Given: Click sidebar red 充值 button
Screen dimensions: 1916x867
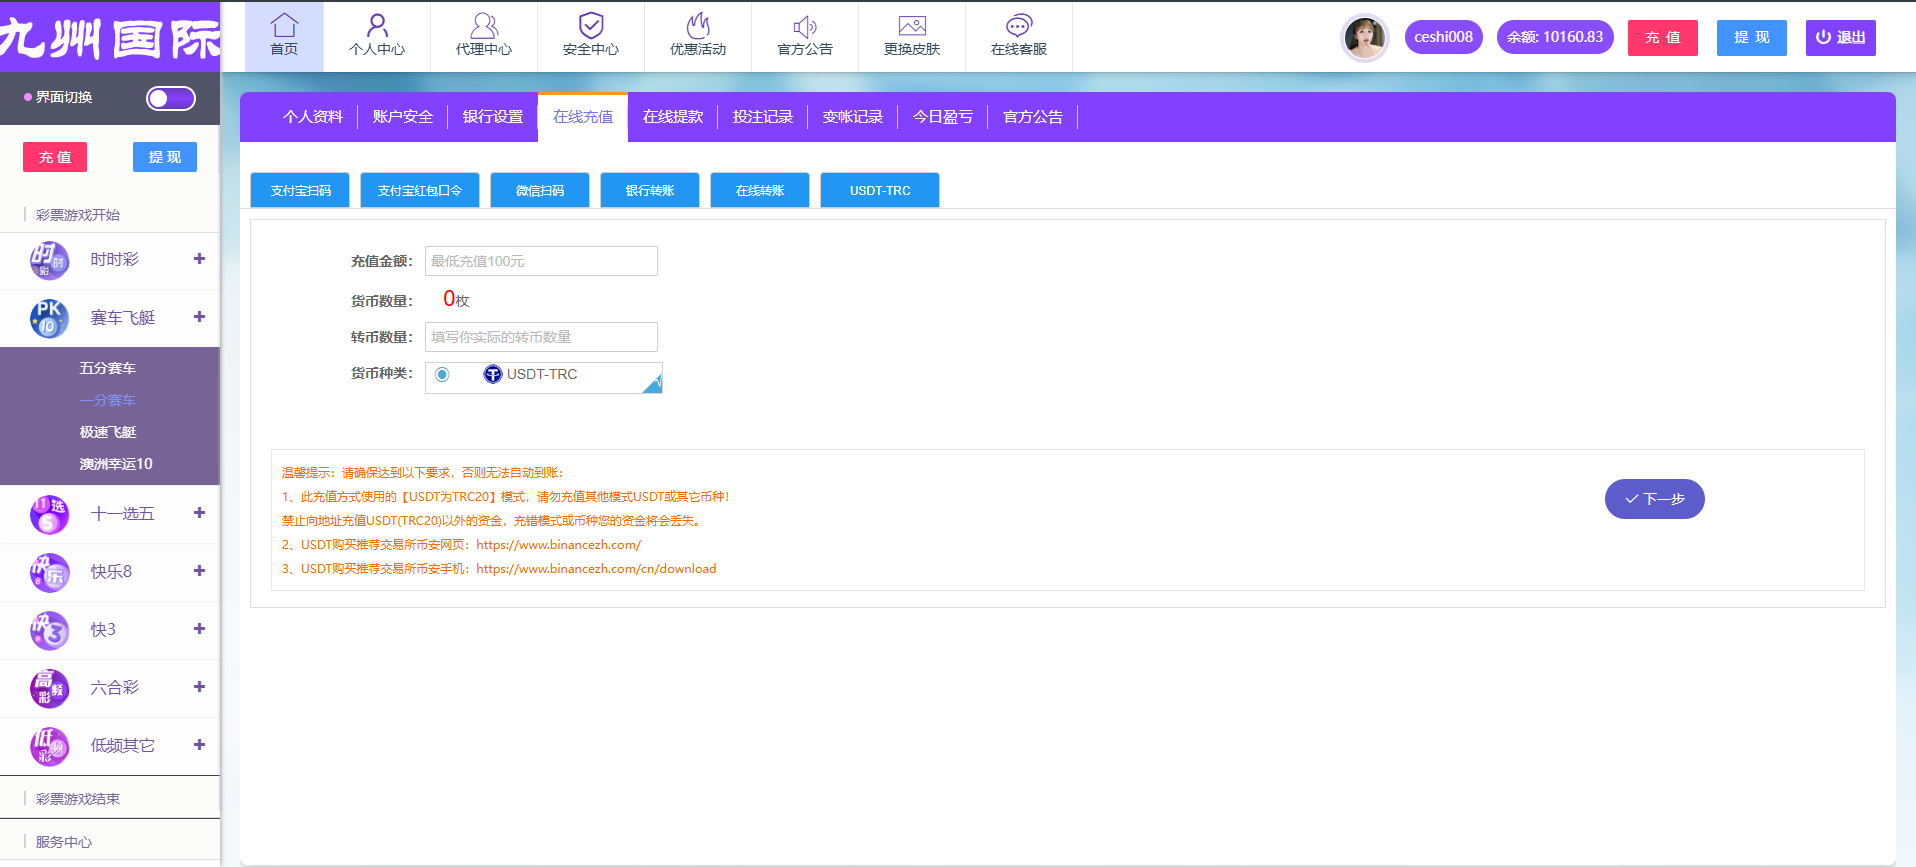Looking at the screenshot, I should tap(55, 157).
